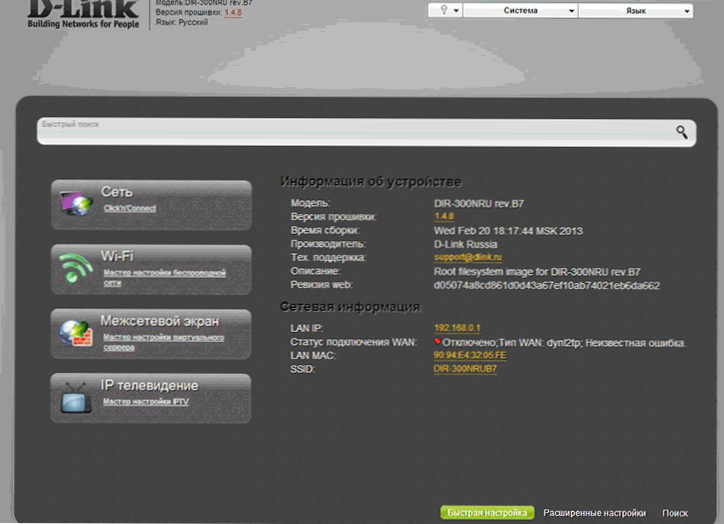724x524 pixels.
Task: Click the red WAN status indicator dot
Action: [437, 342]
